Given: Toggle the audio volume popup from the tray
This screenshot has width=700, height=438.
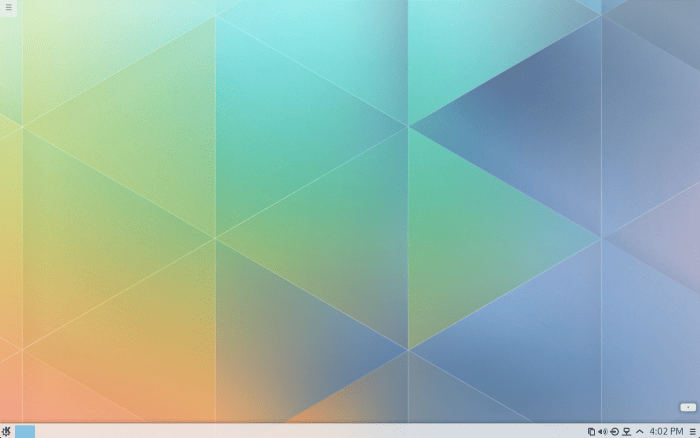Looking at the screenshot, I should 602,431.
